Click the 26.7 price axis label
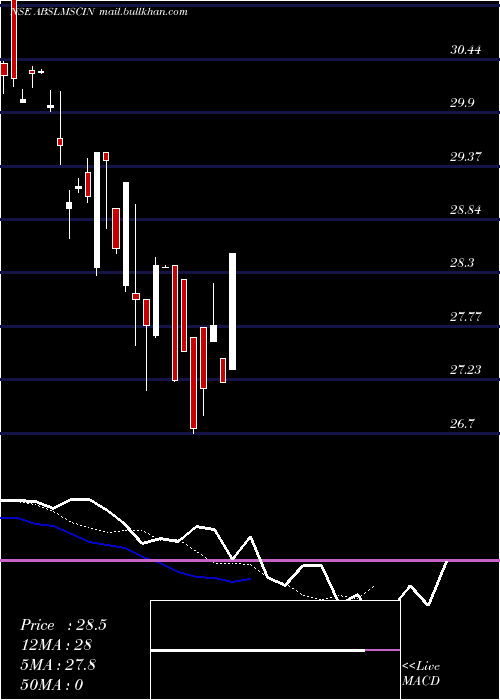This screenshot has height=700, width=500. tap(462, 423)
